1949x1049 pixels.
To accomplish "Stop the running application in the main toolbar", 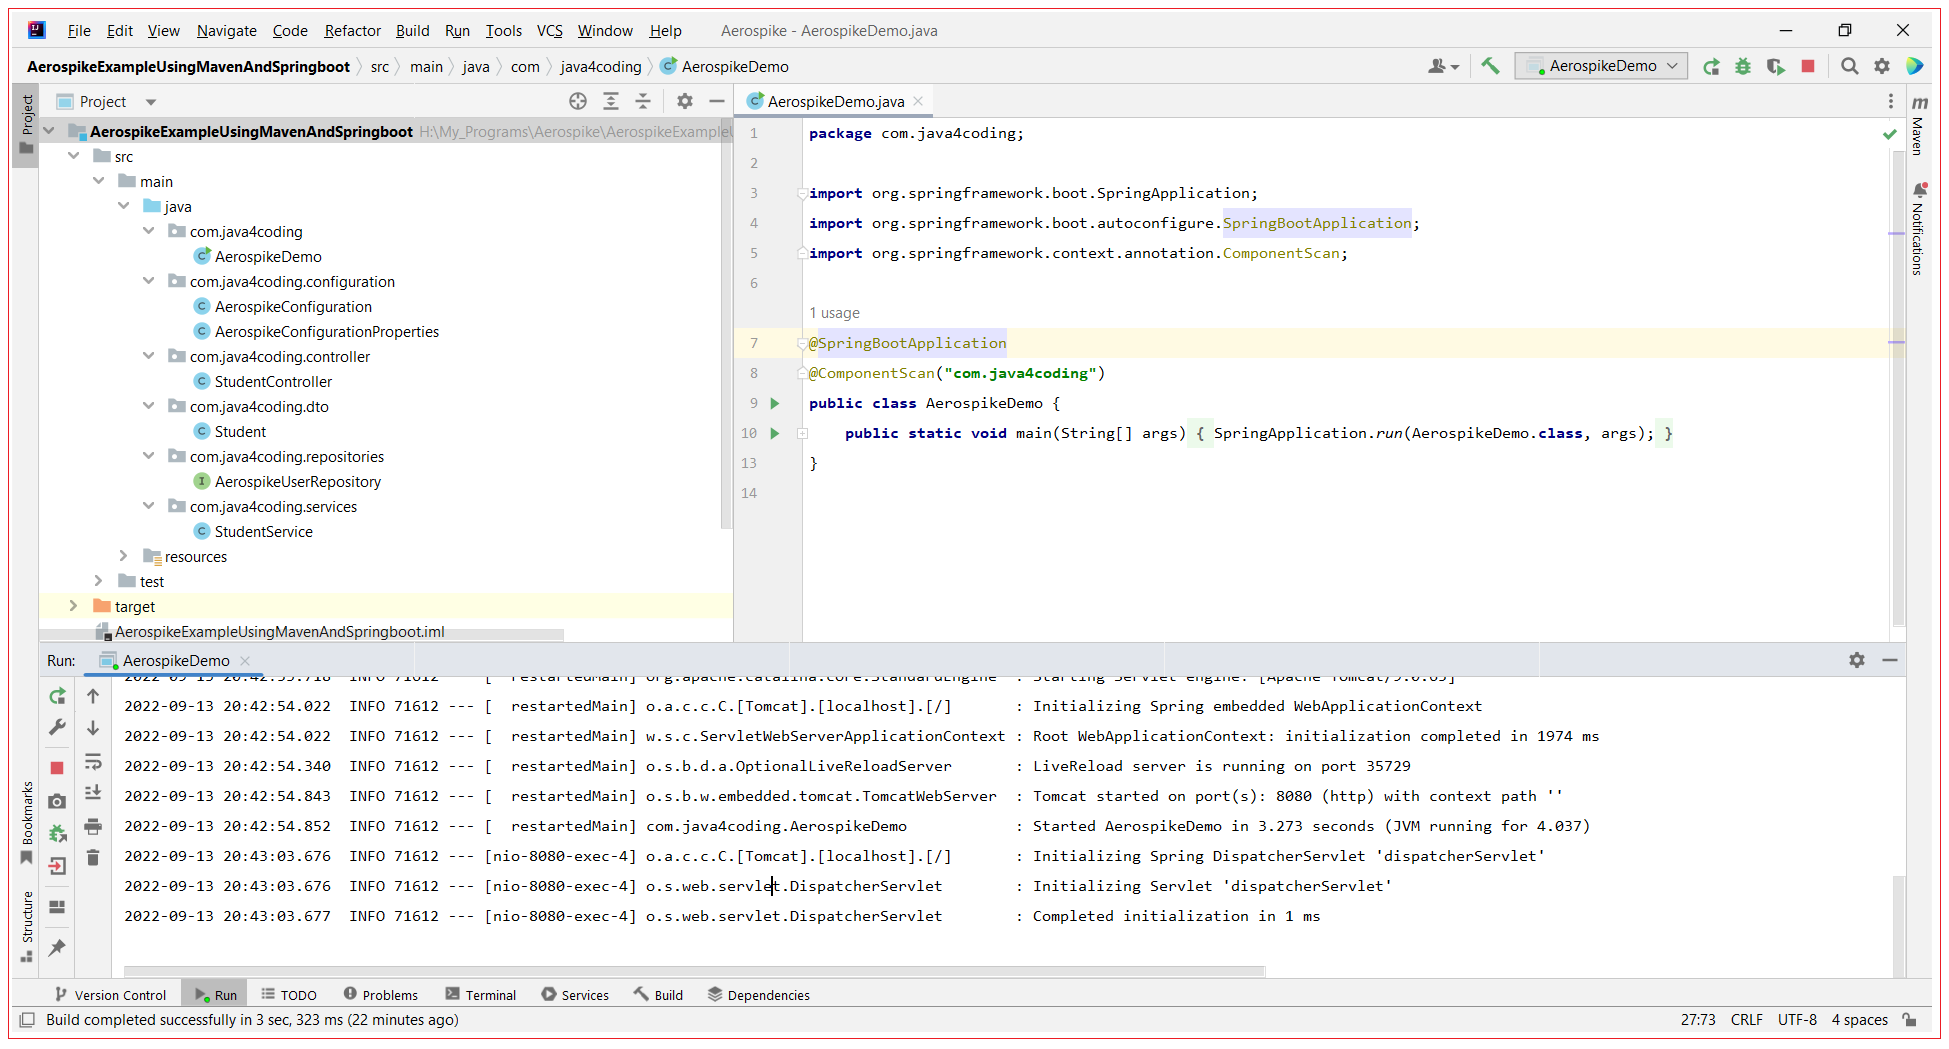I will 1808,66.
